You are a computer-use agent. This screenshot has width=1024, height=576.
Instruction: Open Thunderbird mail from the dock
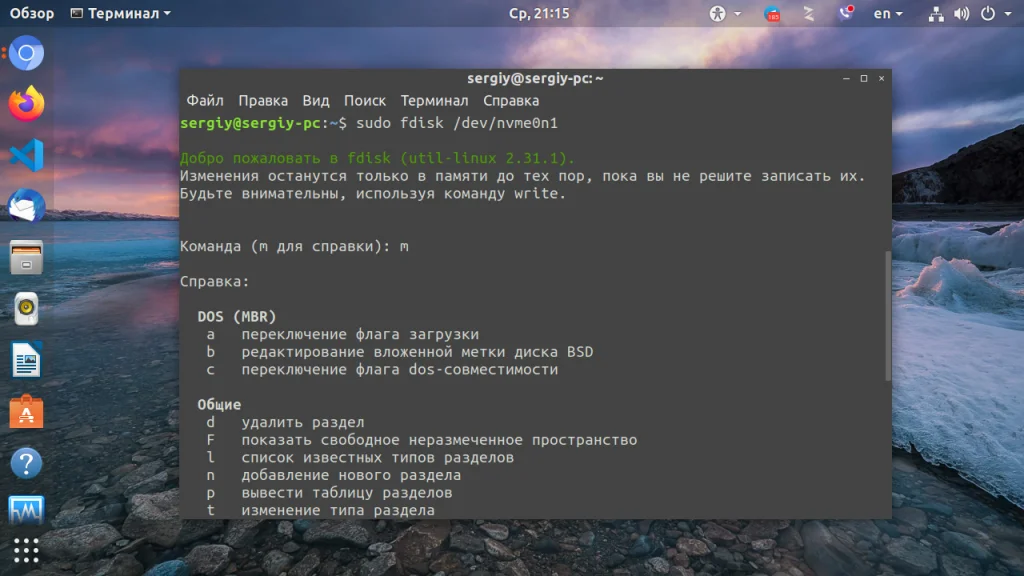[x=26, y=206]
